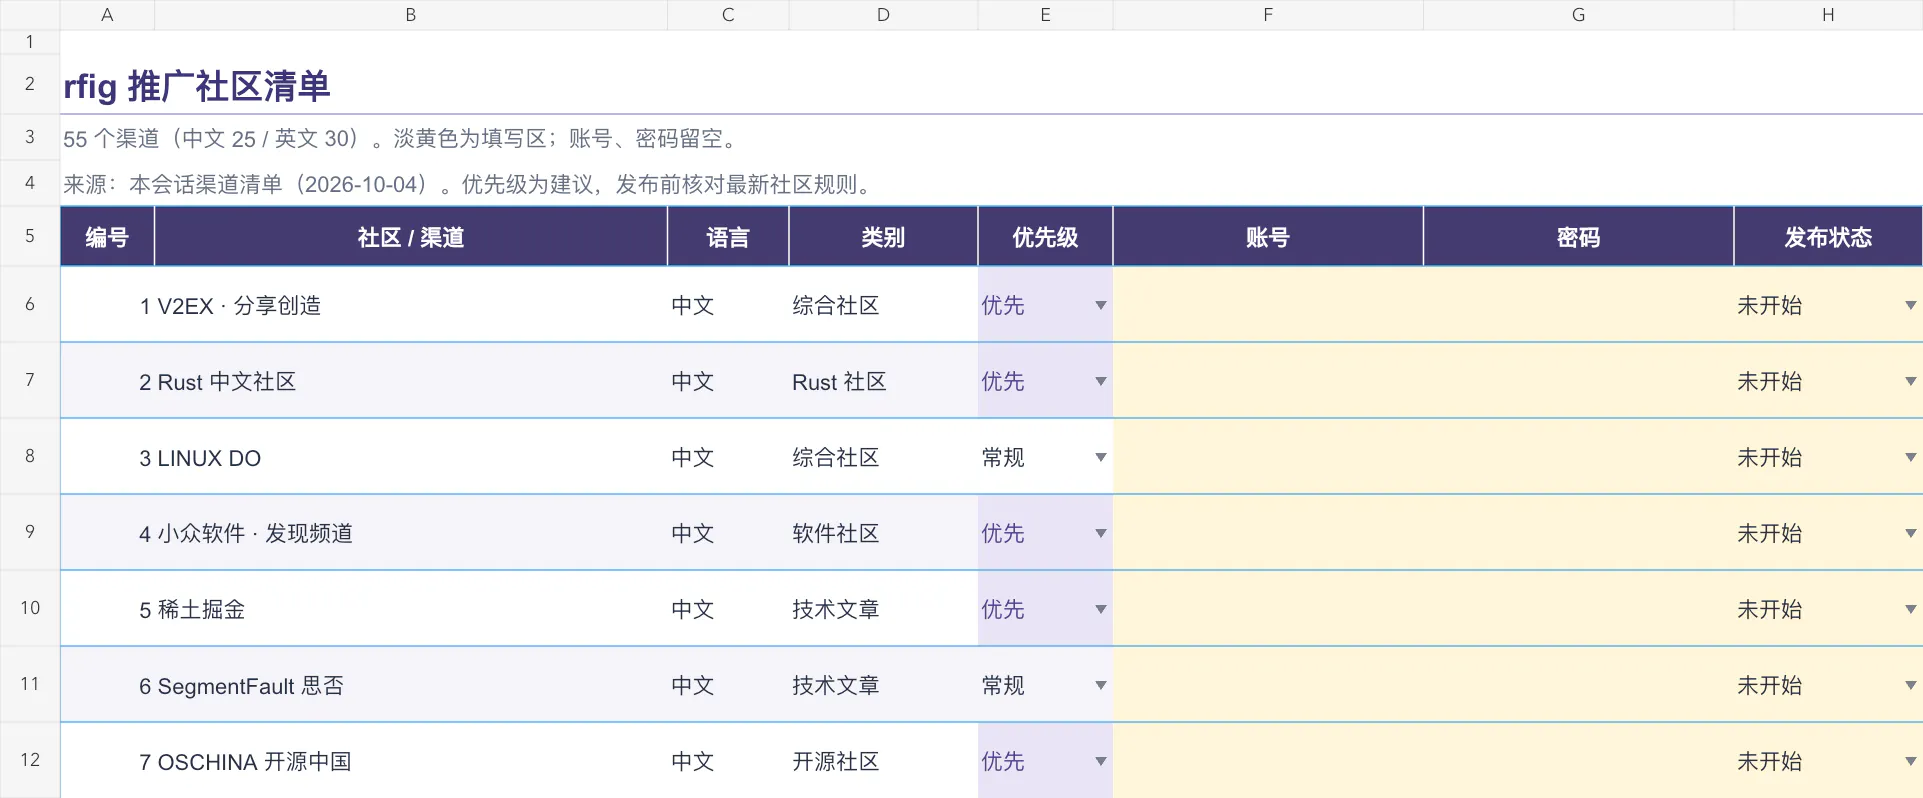Select row 10 by its row number
This screenshot has height=798, width=1923.
tap(30, 608)
